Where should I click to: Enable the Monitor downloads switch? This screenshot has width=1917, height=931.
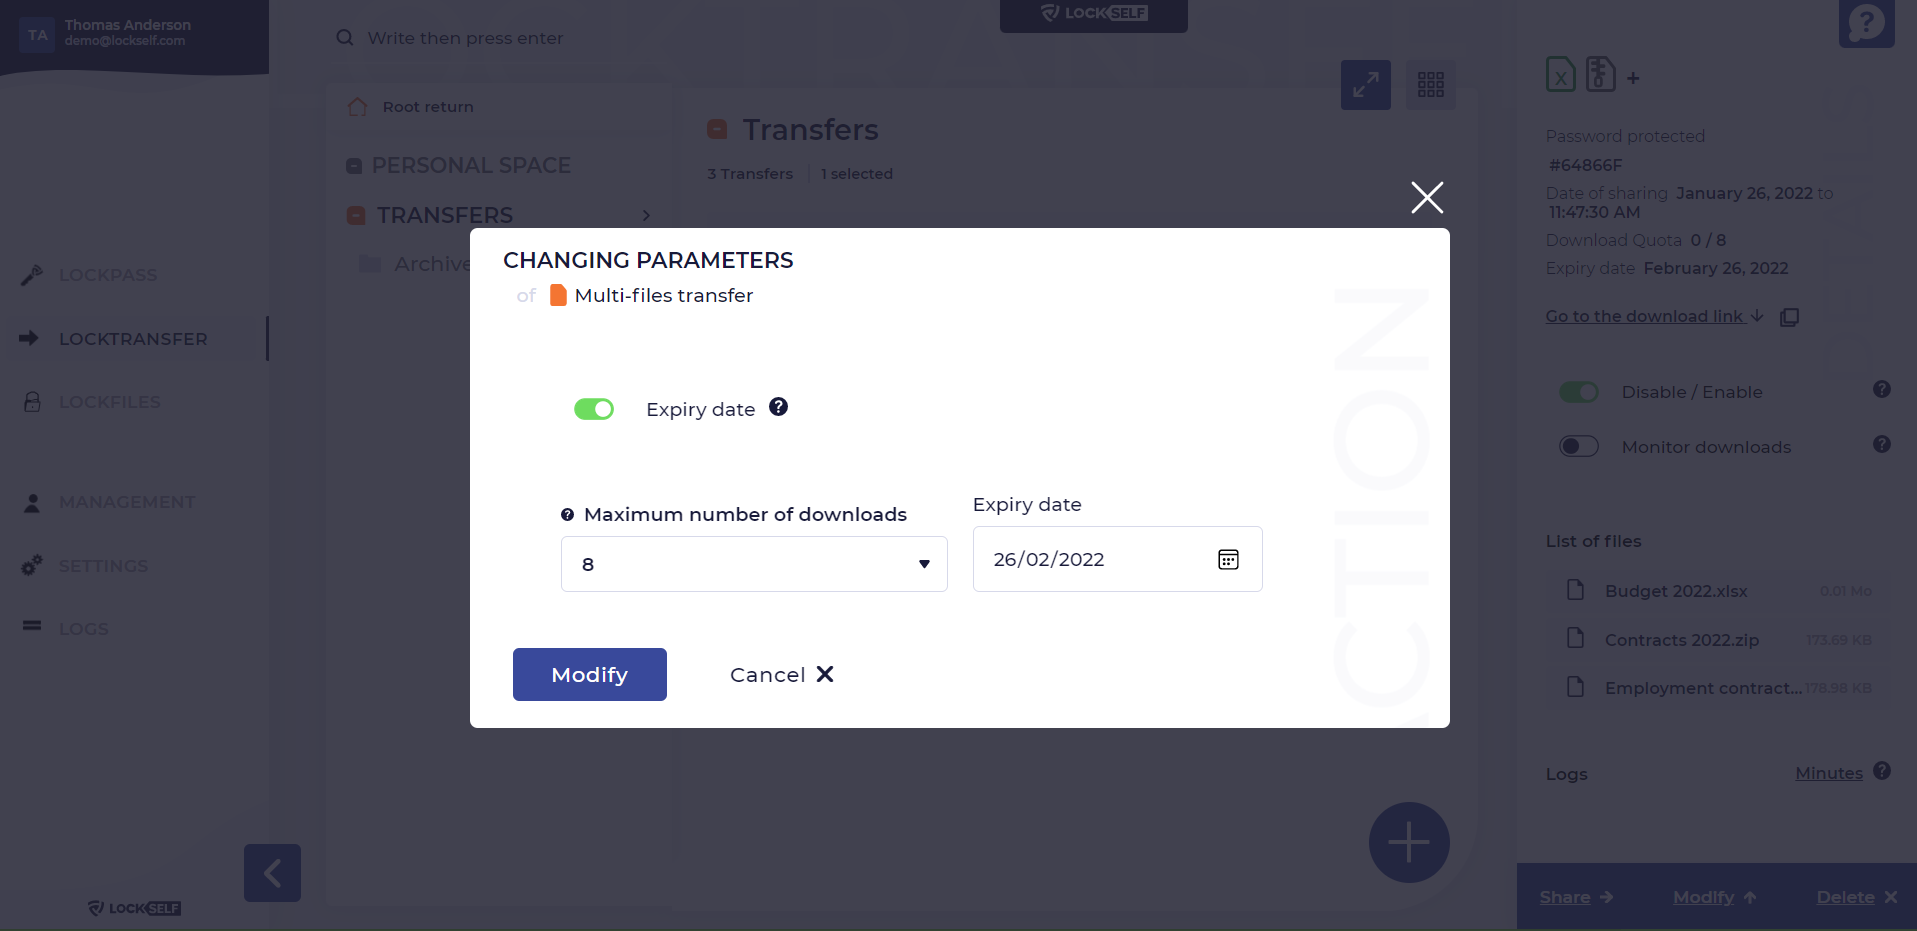(x=1579, y=446)
